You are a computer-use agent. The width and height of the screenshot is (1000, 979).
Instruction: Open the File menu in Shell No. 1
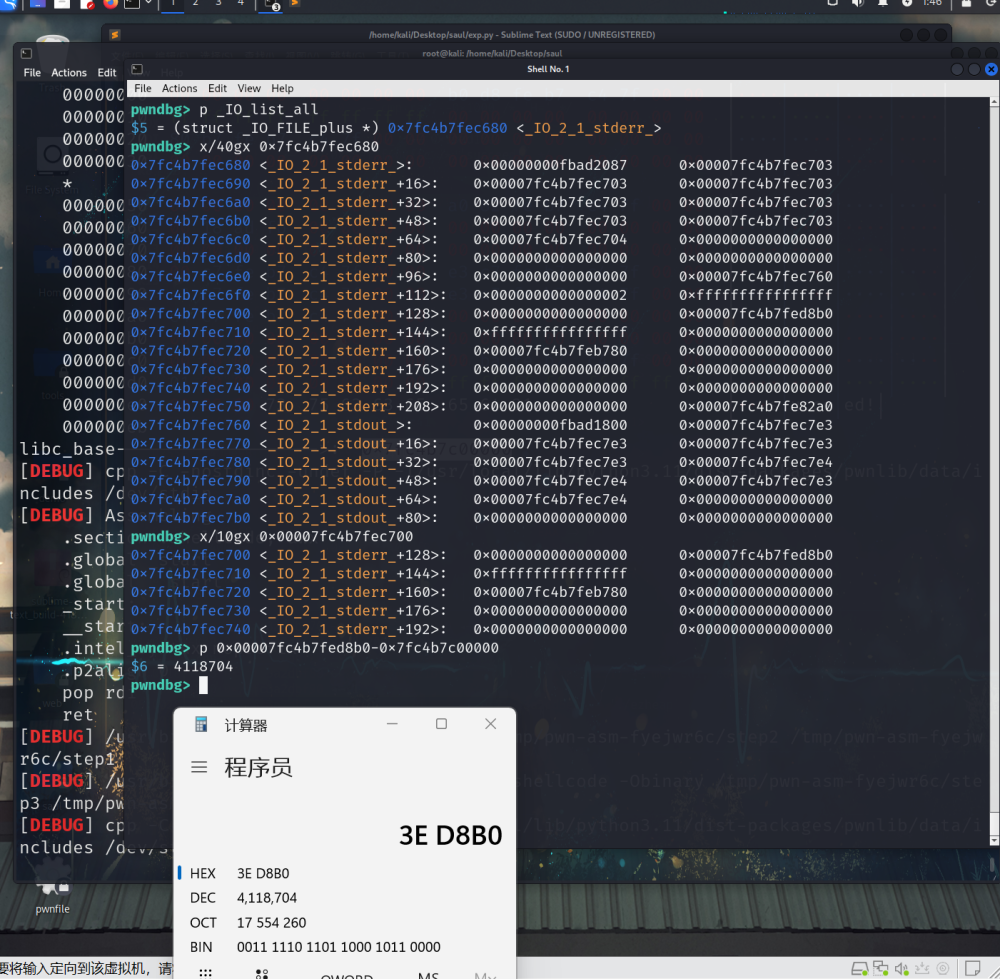point(143,89)
